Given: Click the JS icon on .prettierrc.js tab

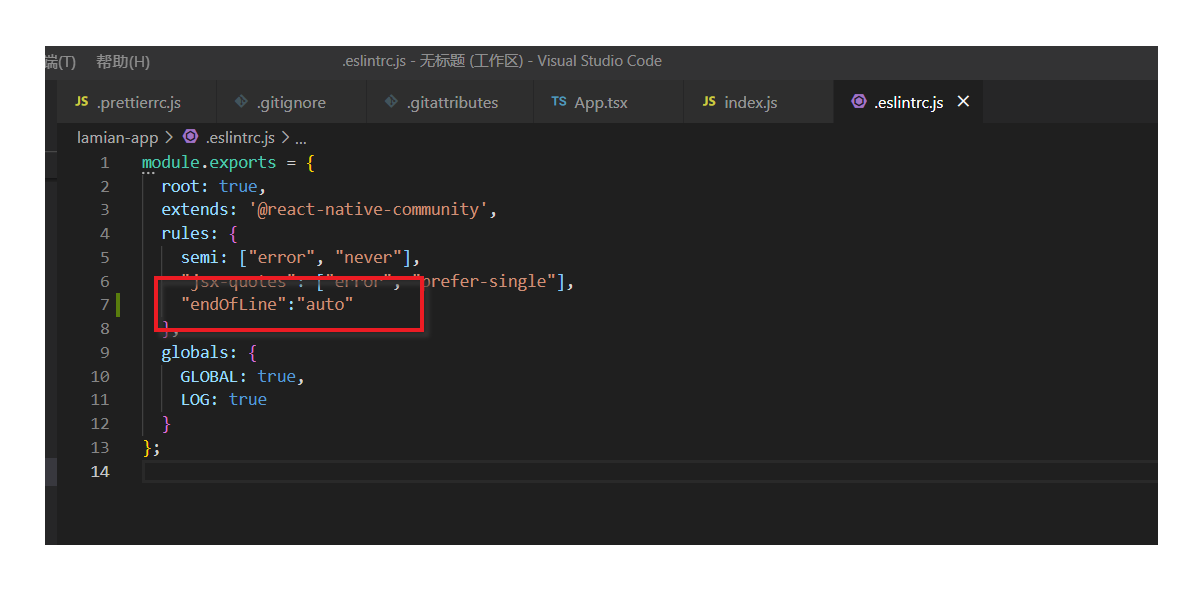Looking at the screenshot, I should pos(82,102).
